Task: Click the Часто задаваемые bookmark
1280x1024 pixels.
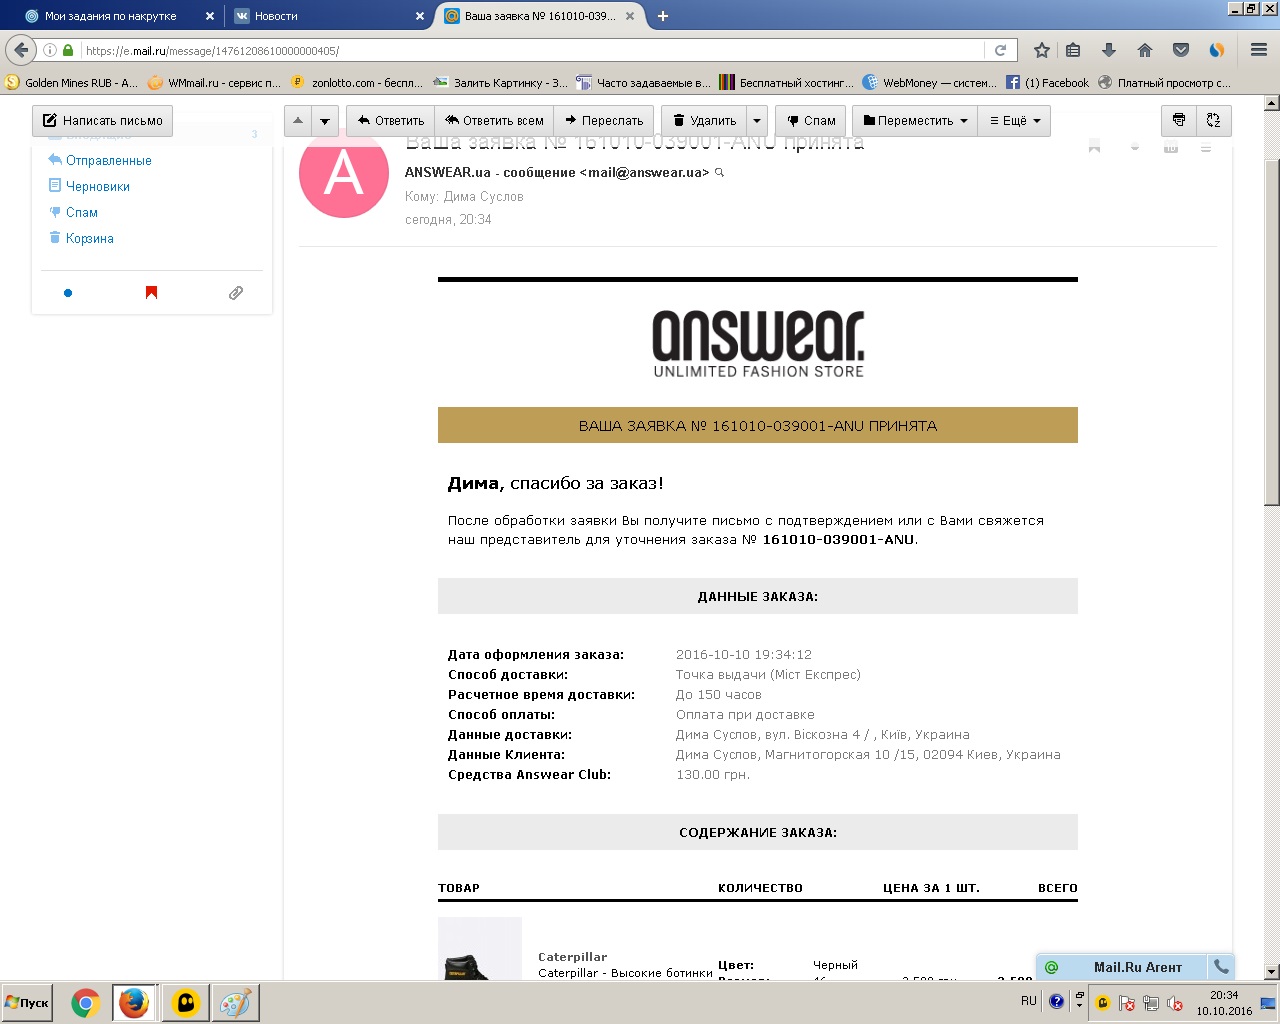Action: [x=643, y=83]
